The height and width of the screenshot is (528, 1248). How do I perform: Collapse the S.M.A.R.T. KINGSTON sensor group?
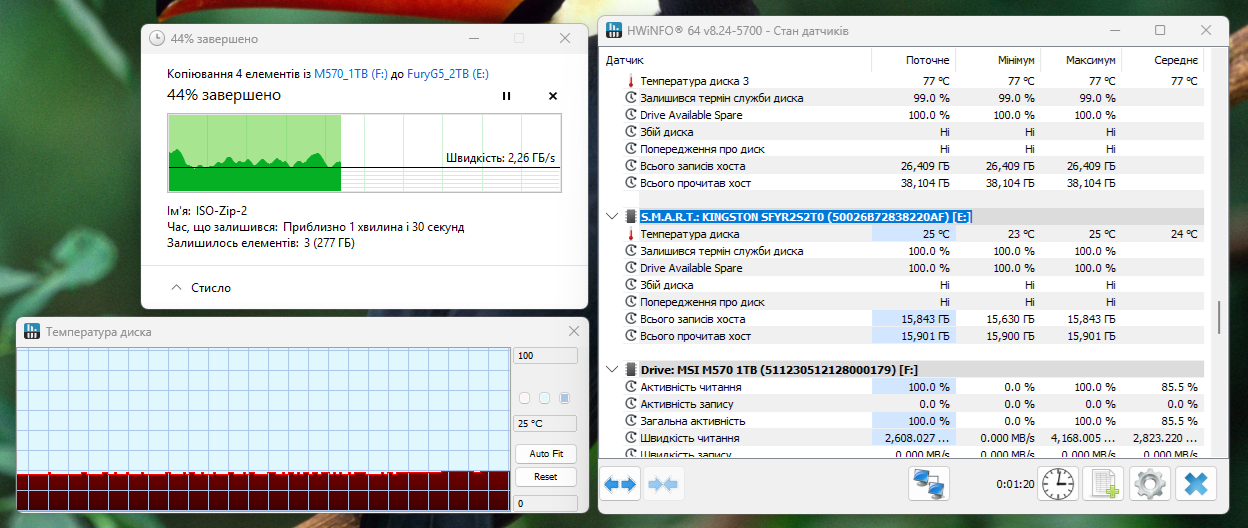pyautogui.click(x=612, y=217)
